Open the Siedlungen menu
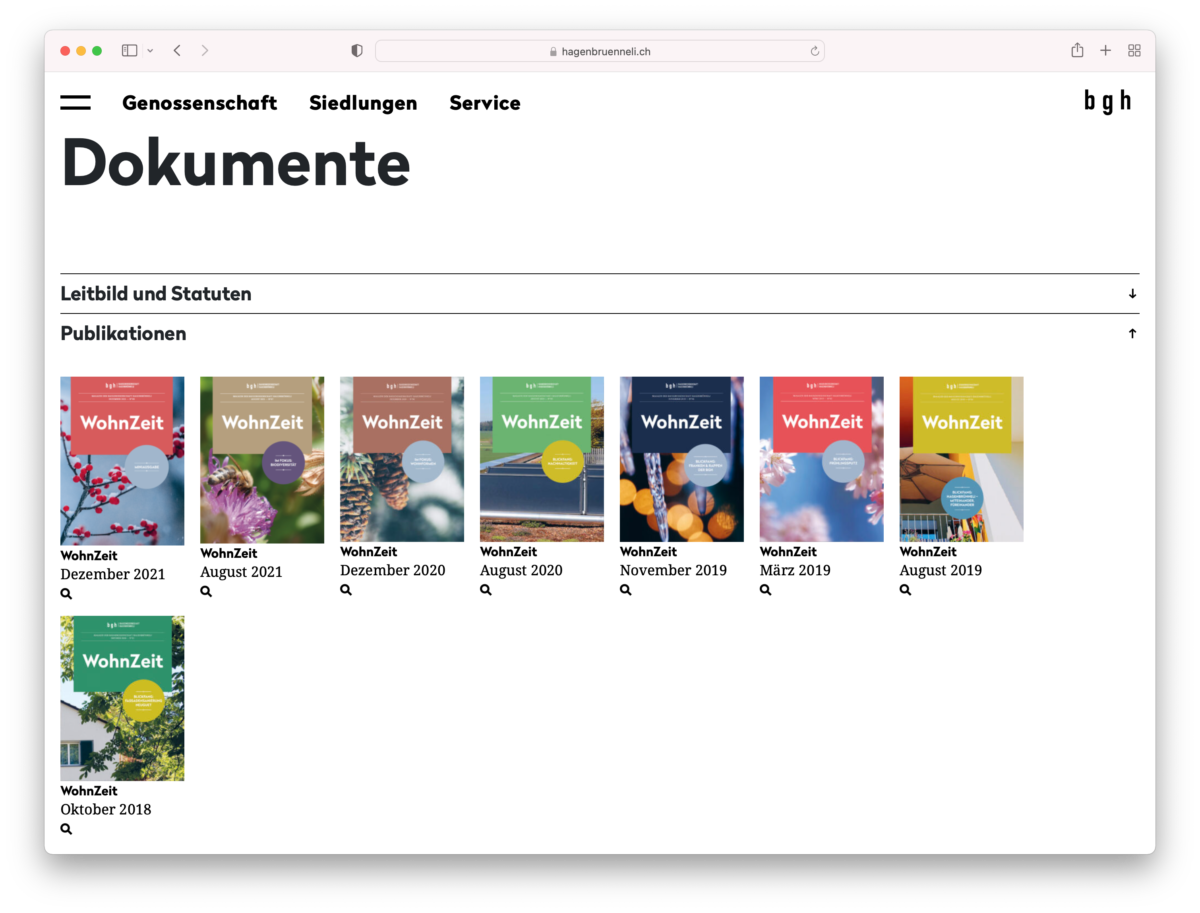 click(x=363, y=103)
